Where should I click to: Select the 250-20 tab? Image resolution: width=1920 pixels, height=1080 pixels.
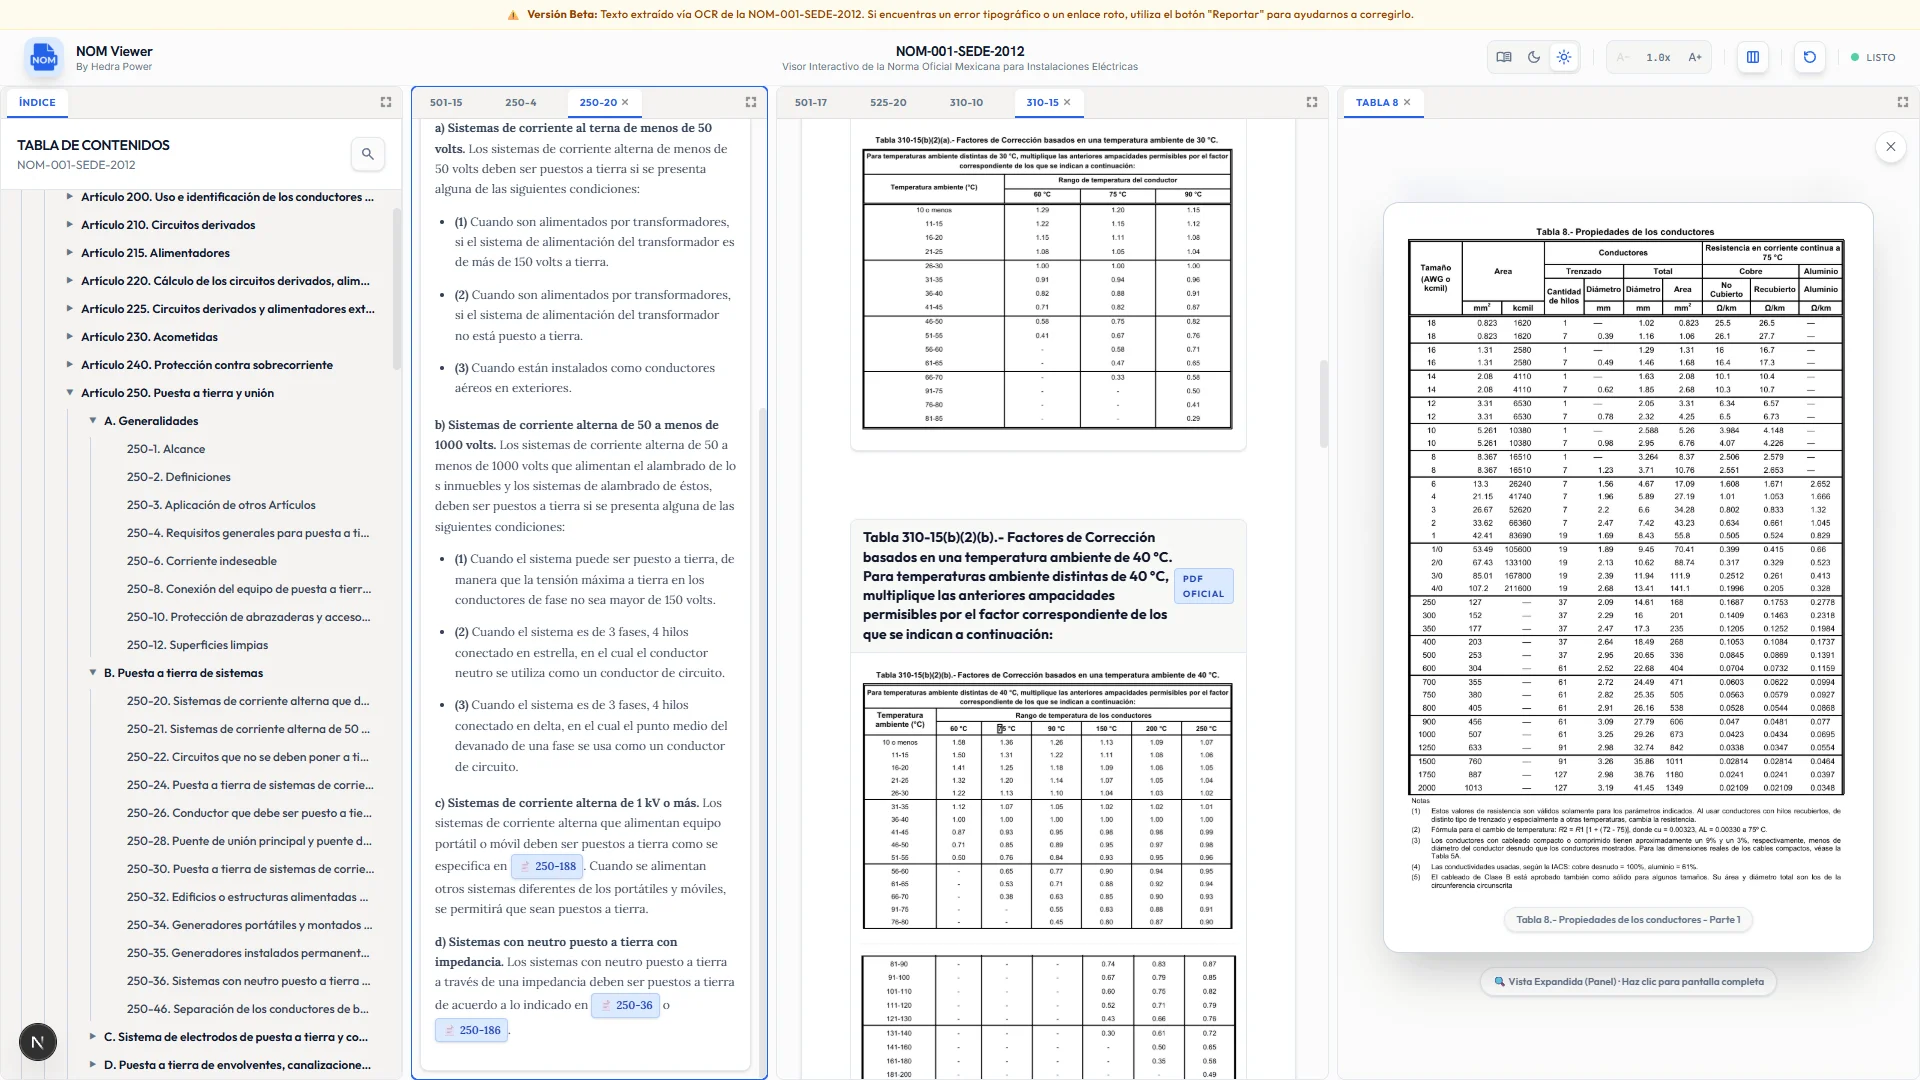[x=598, y=102]
